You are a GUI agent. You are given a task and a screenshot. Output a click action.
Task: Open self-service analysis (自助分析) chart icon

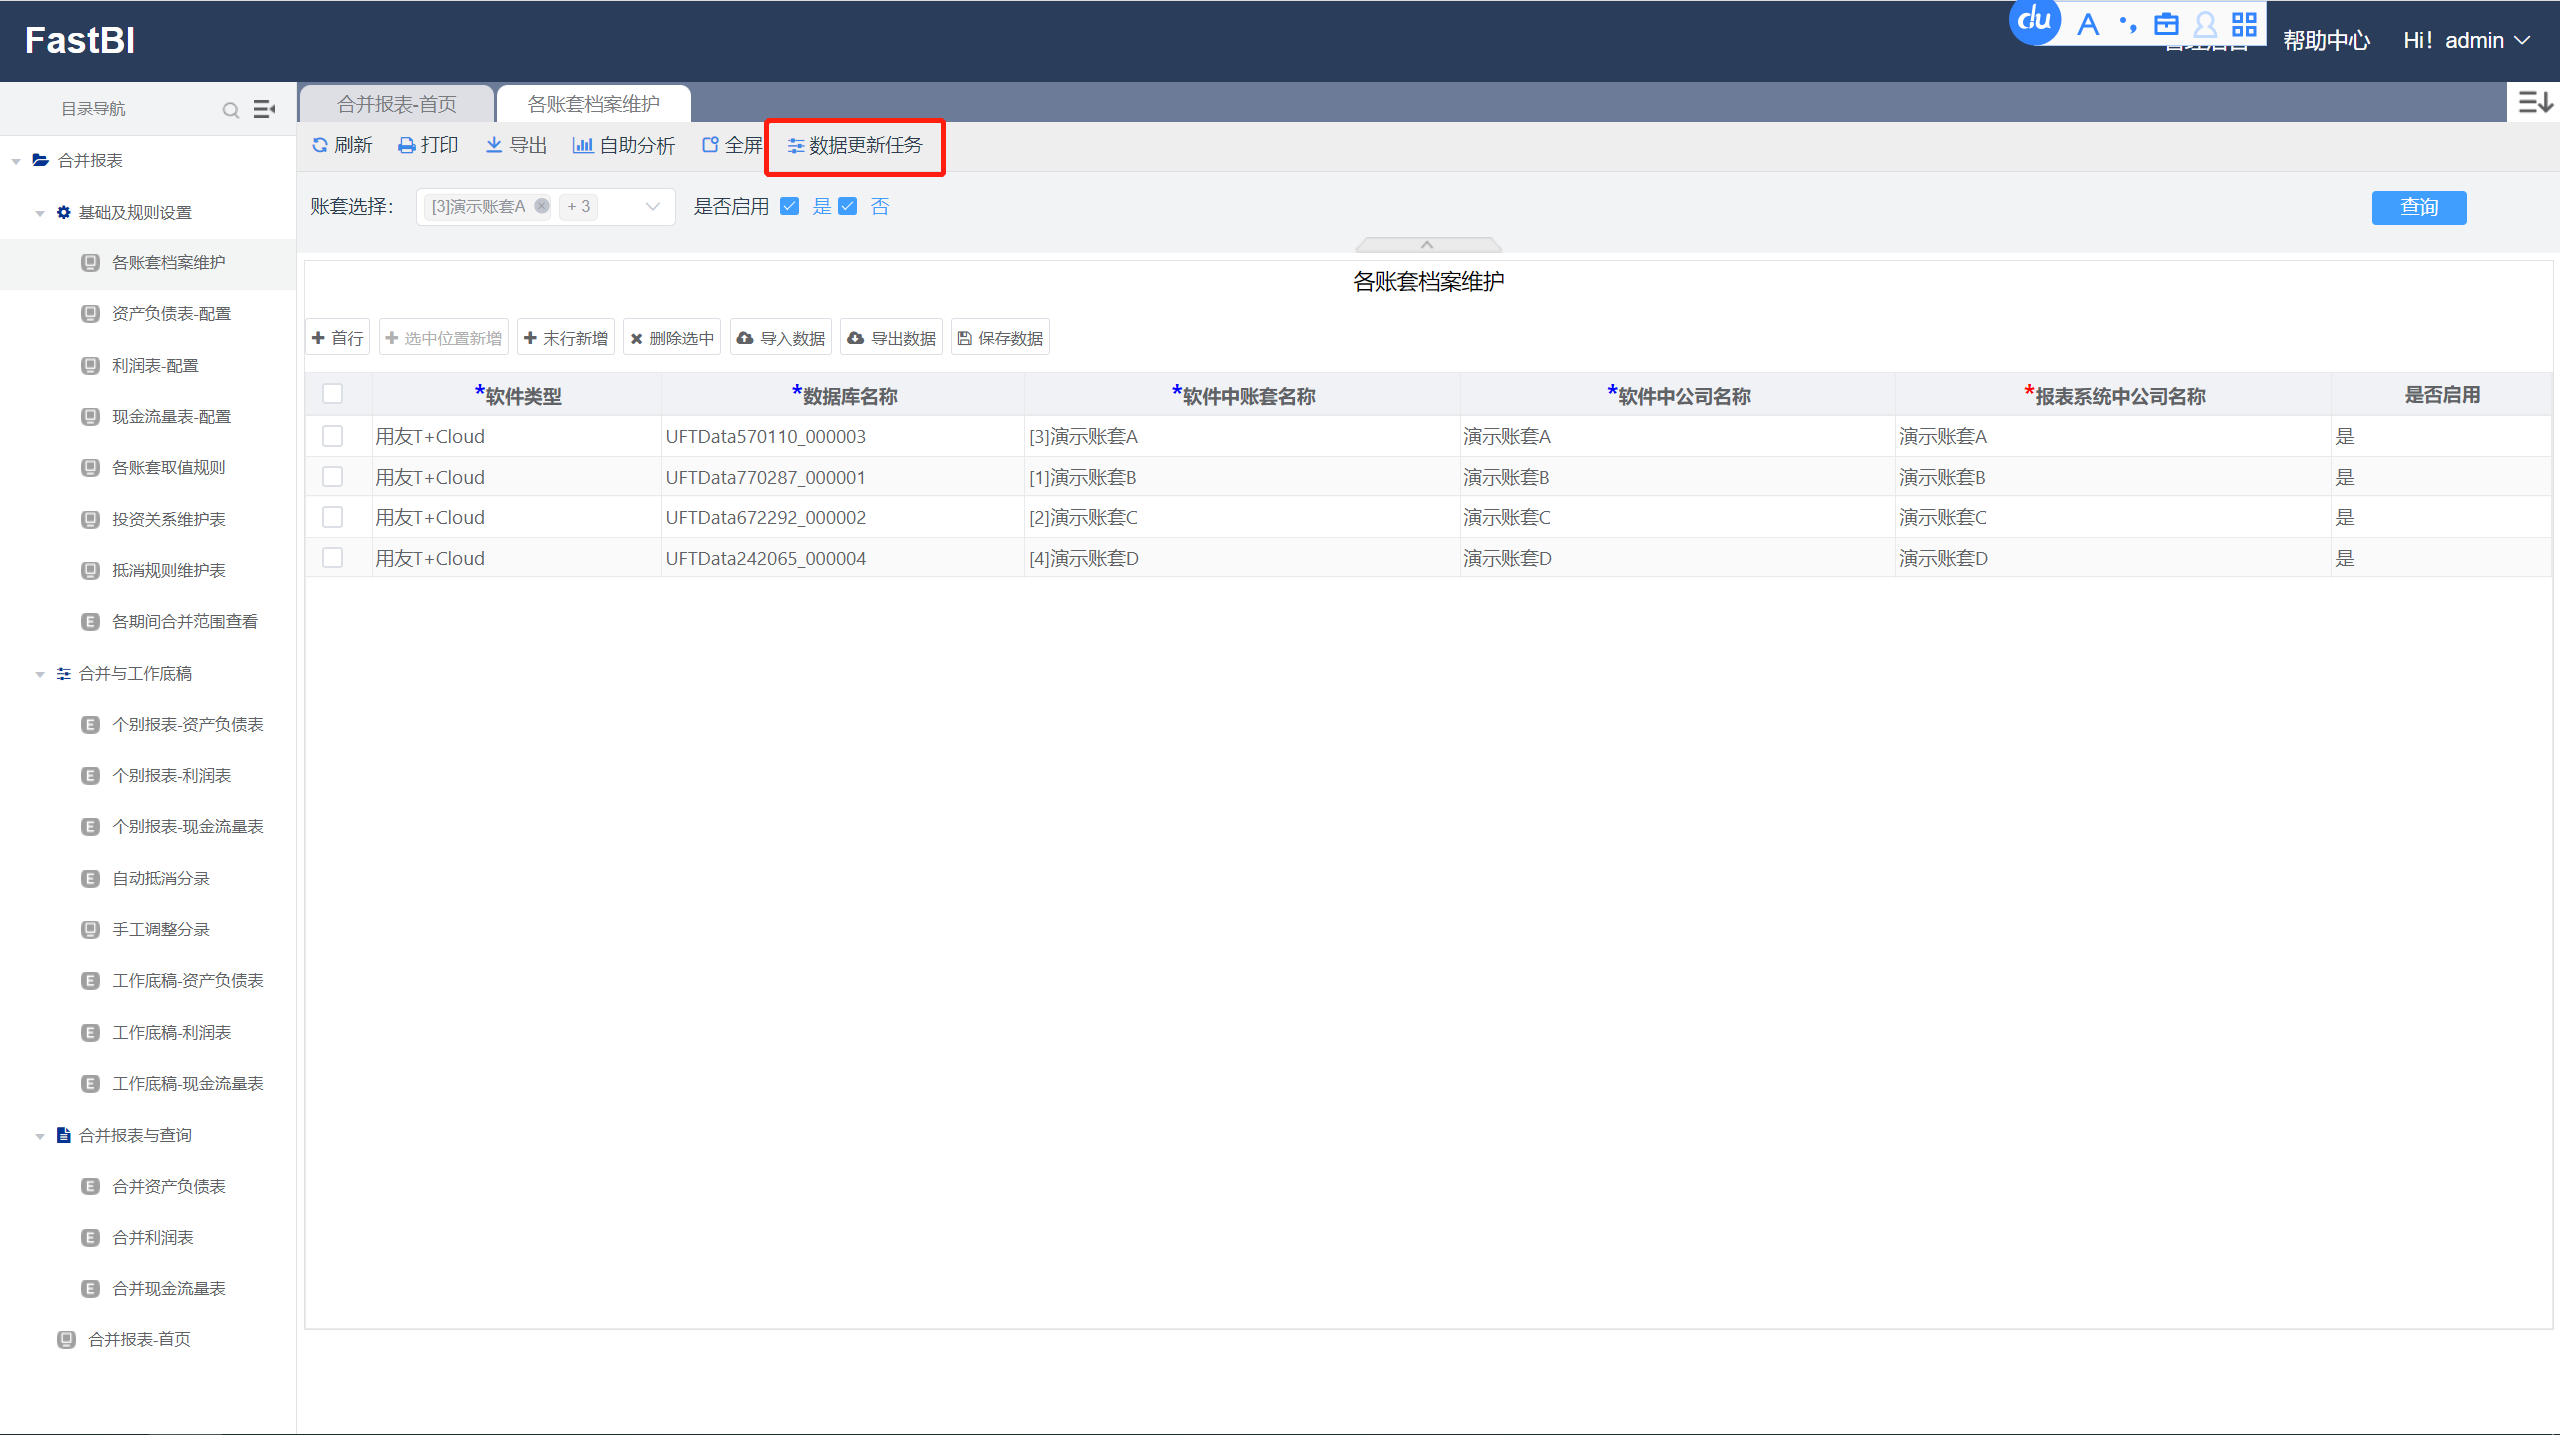click(x=583, y=146)
